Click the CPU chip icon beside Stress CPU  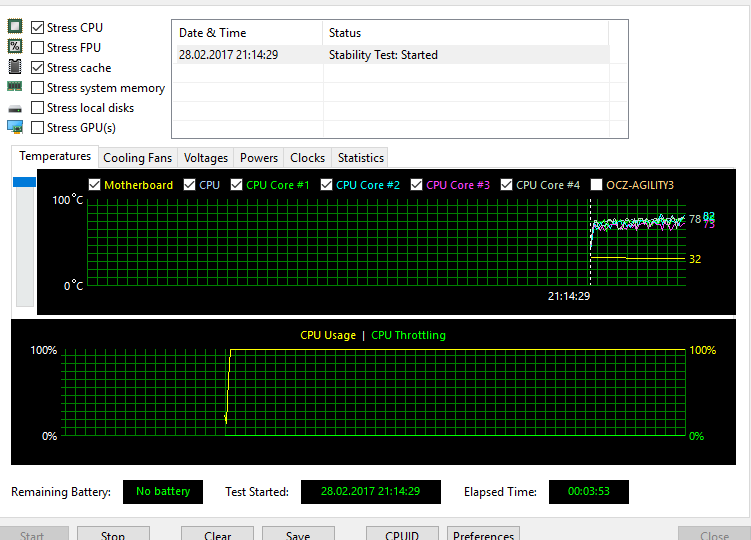pos(15,27)
